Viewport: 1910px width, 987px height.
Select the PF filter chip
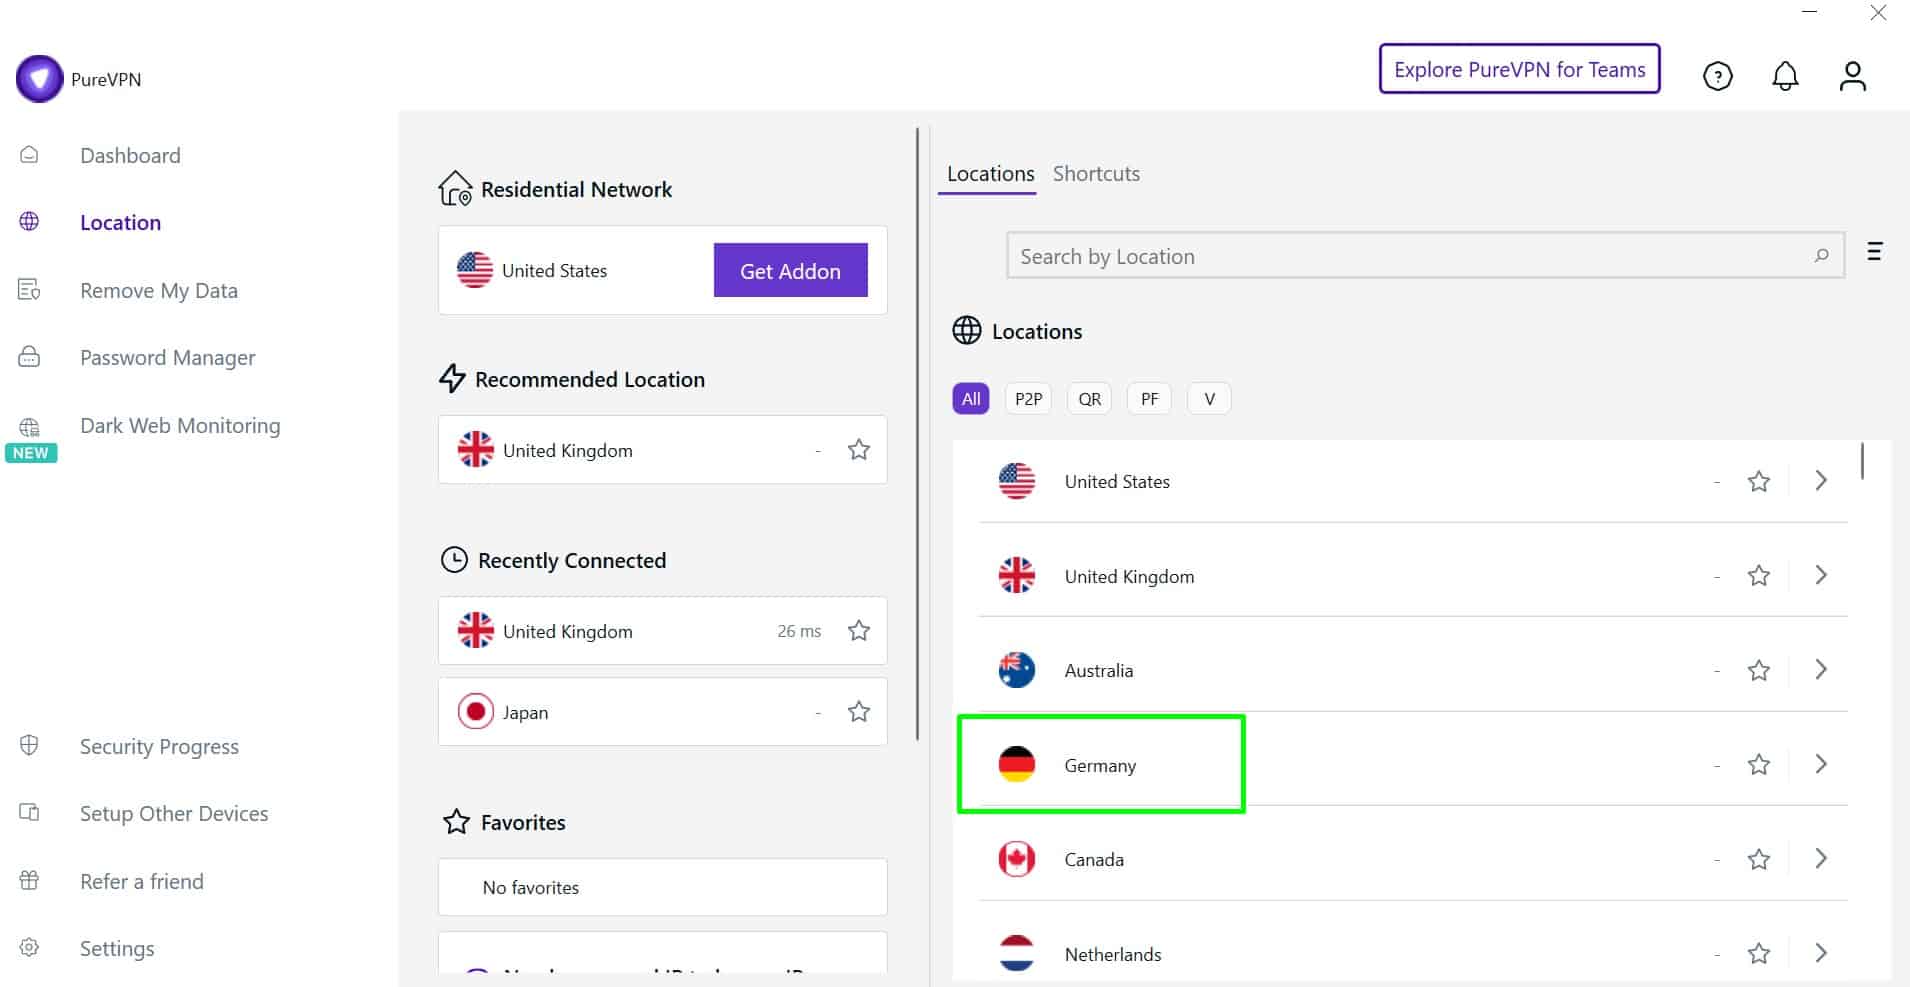[x=1149, y=399]
